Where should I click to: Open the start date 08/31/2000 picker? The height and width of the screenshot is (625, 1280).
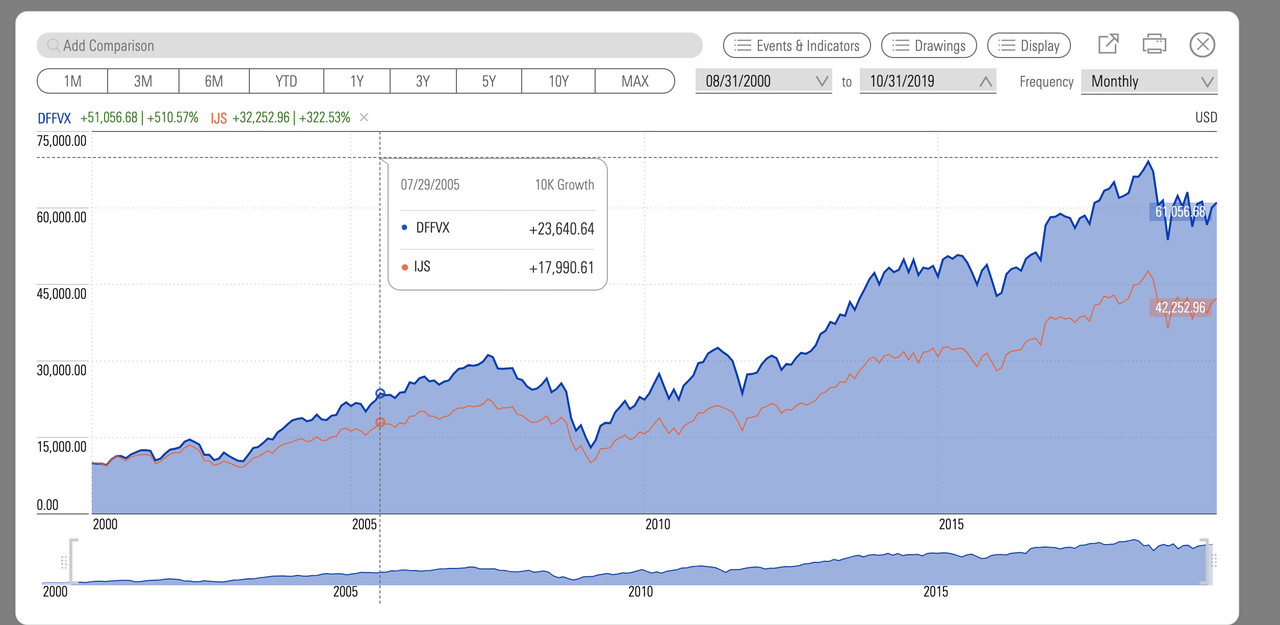pyautogui.click(x=764, y=81)
